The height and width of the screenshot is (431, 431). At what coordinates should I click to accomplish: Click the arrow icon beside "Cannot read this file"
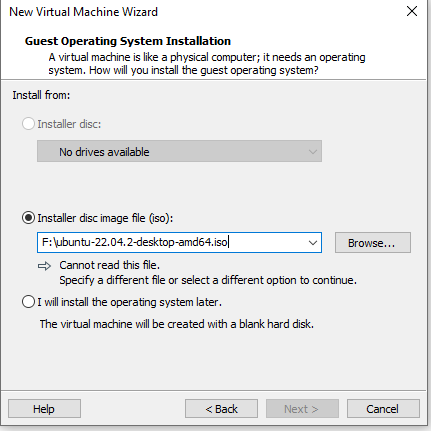tap(44, 266)
